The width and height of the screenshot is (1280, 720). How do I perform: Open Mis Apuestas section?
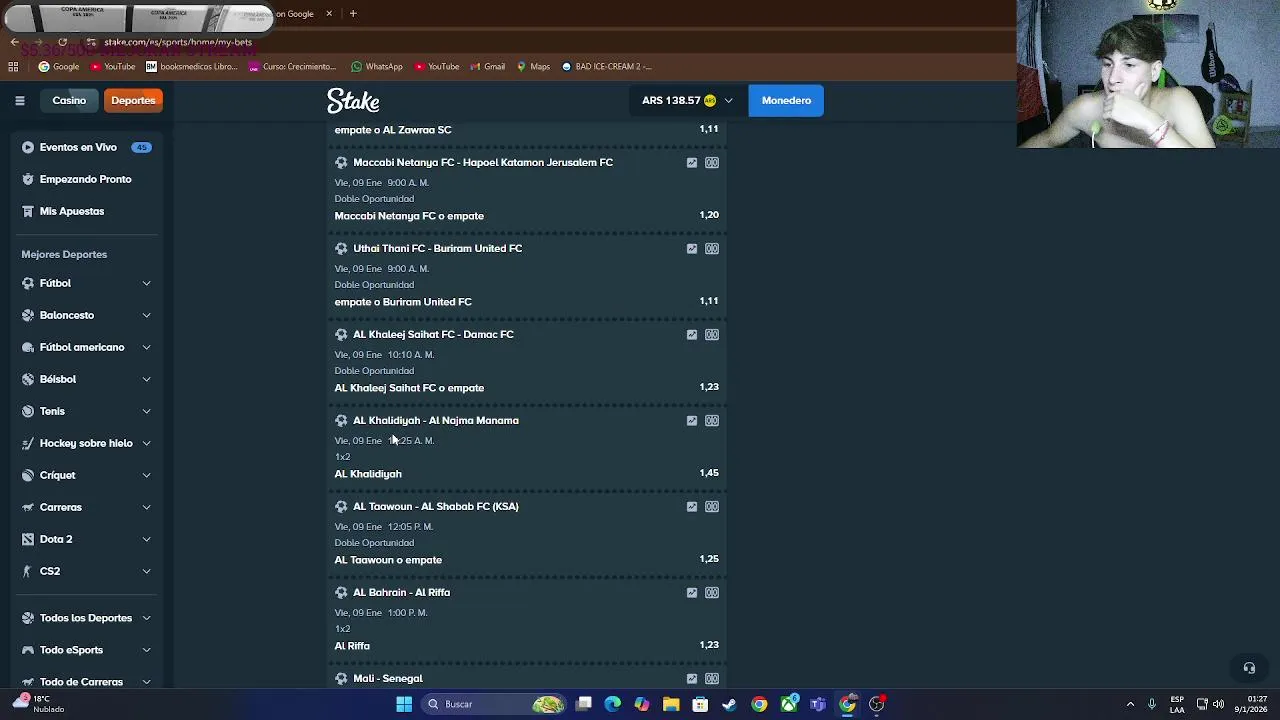[86, 211]
